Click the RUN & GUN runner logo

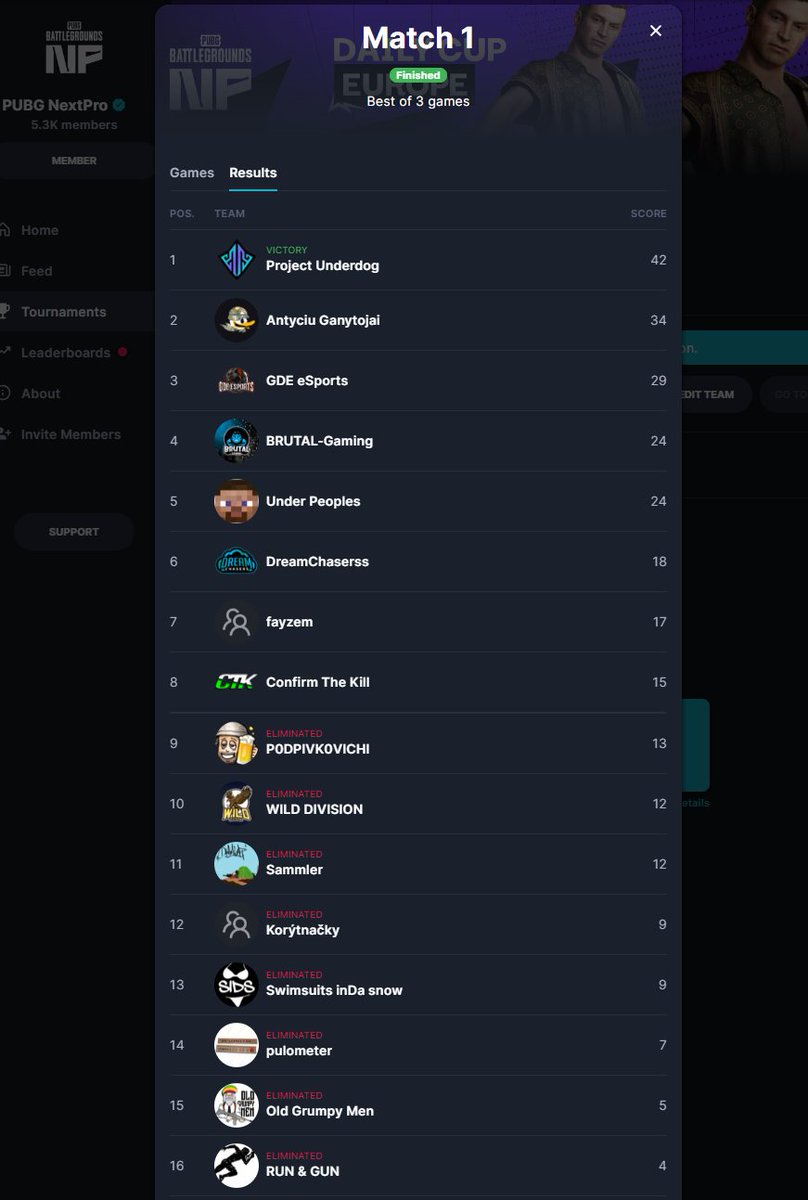[x=236, y=1165]
